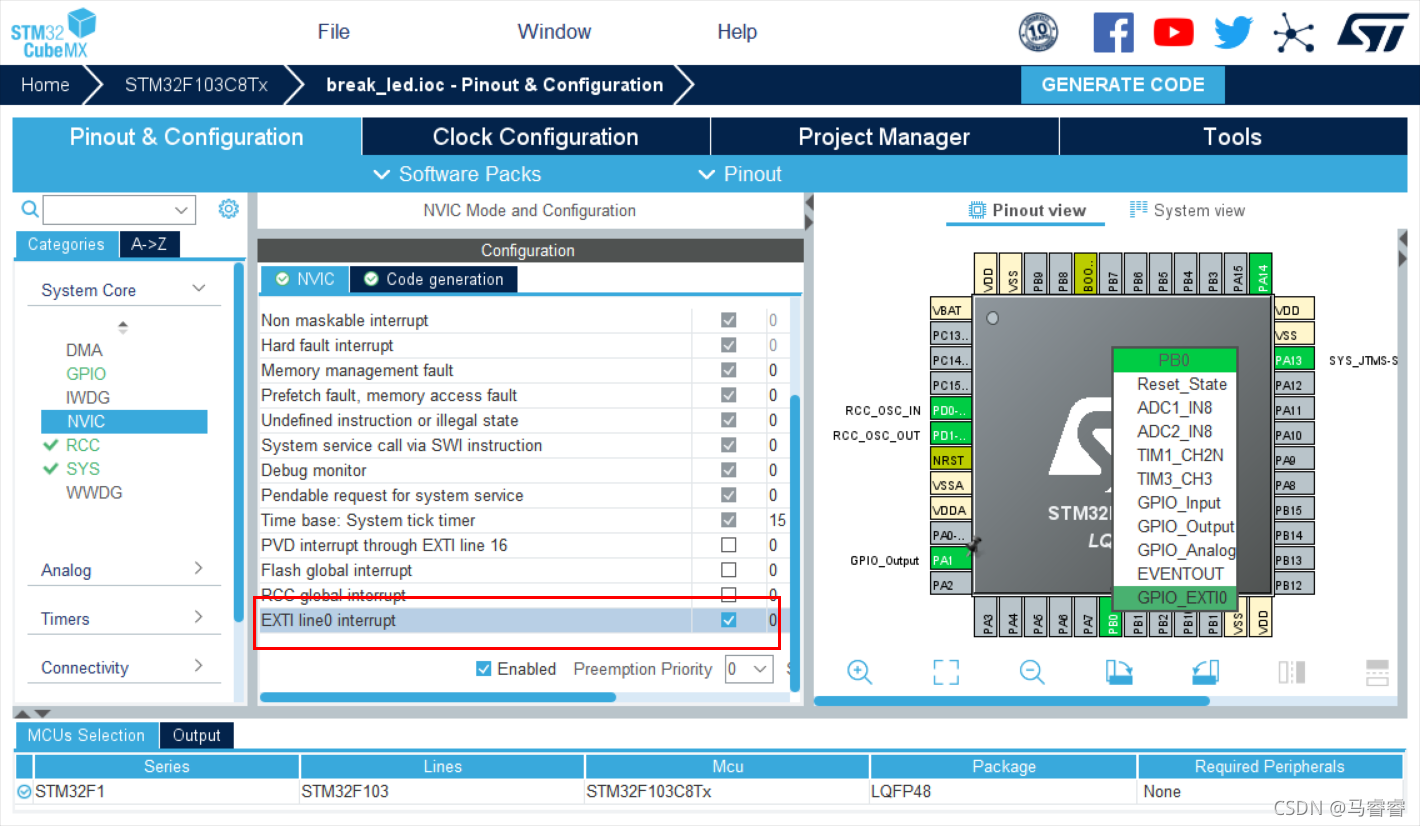This screenshot has width=1420, height=826.
Task: Open the File menu
Action: tap(334, 32)
